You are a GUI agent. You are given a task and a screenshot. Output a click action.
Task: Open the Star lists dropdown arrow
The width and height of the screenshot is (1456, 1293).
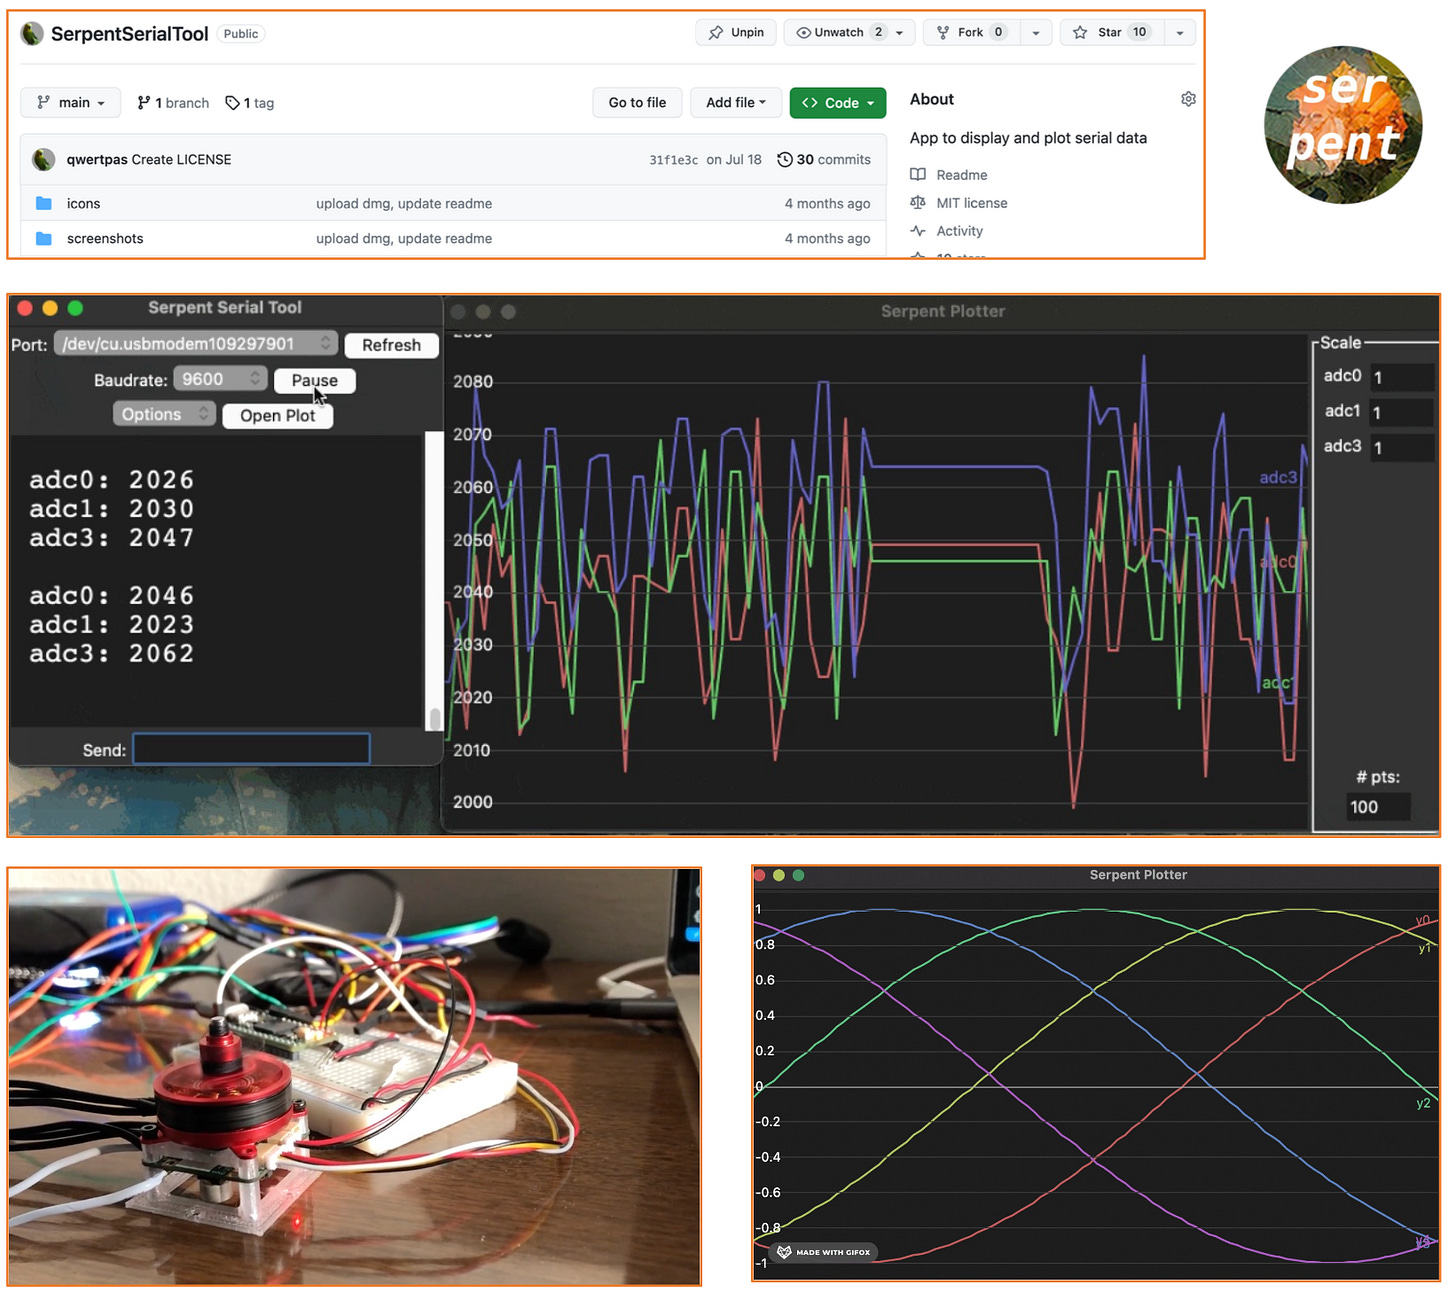pyautogui.click(x=1180, y=32)
